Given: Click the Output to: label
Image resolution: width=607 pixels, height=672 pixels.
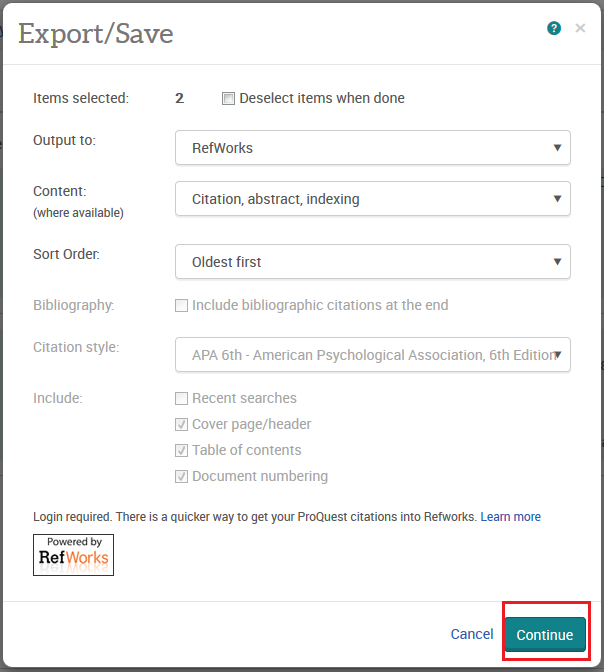Looking at the screenshot, I should click(x=65, y=140).
